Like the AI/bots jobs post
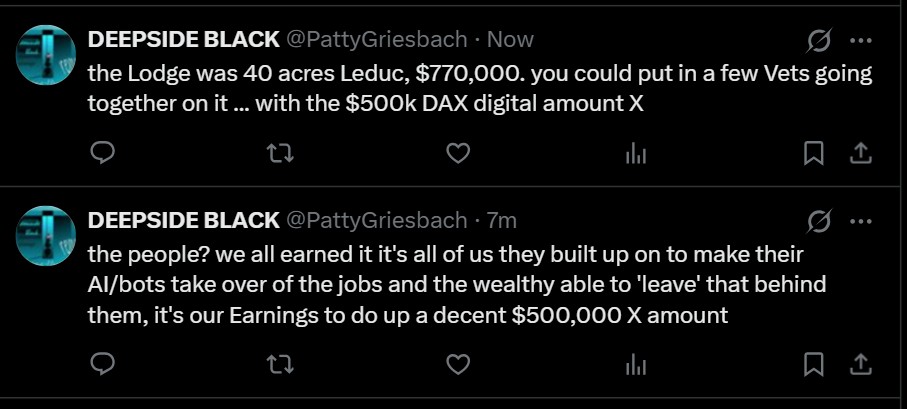Image resolution: width=907 pixels, height=409 pixels. 457,364
